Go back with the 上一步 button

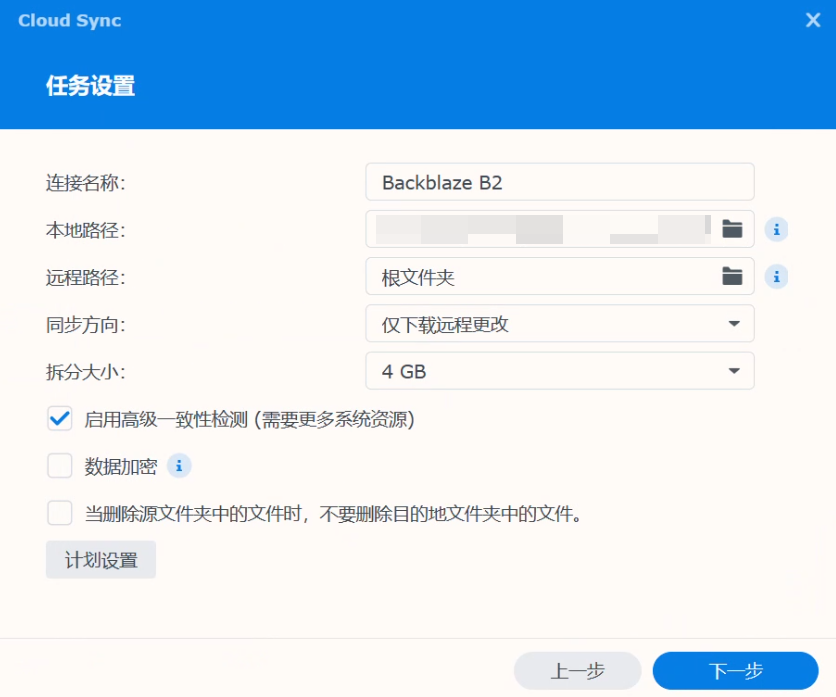tap(577, 671)
